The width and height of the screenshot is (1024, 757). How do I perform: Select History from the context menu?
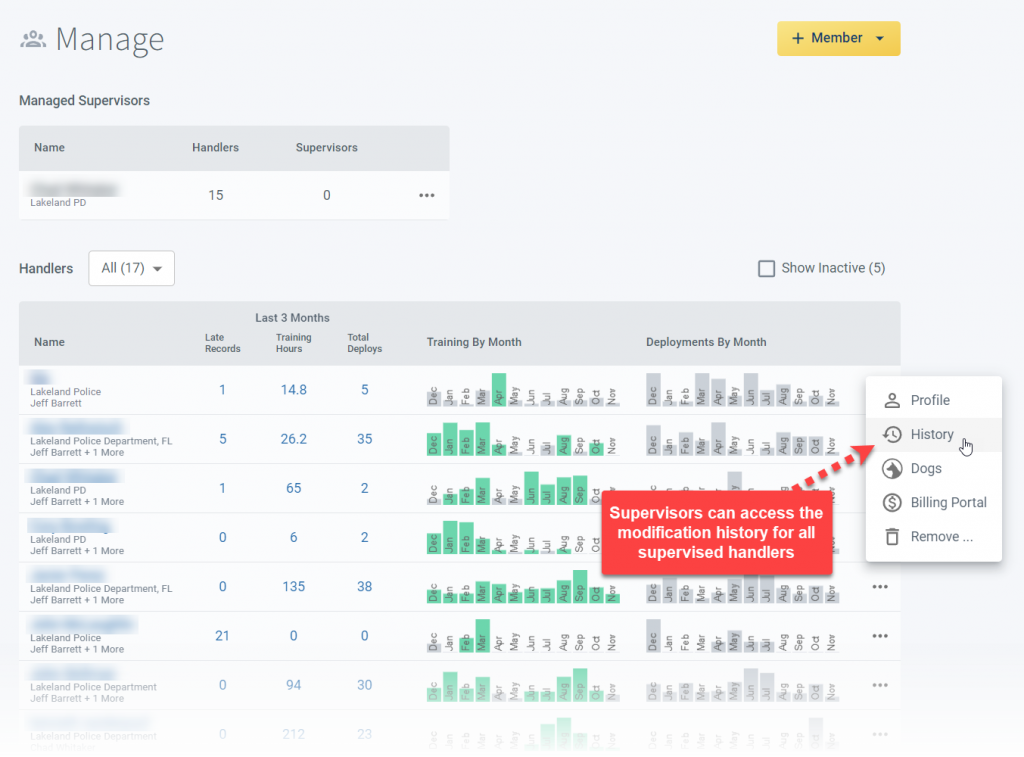click(933, 434)
